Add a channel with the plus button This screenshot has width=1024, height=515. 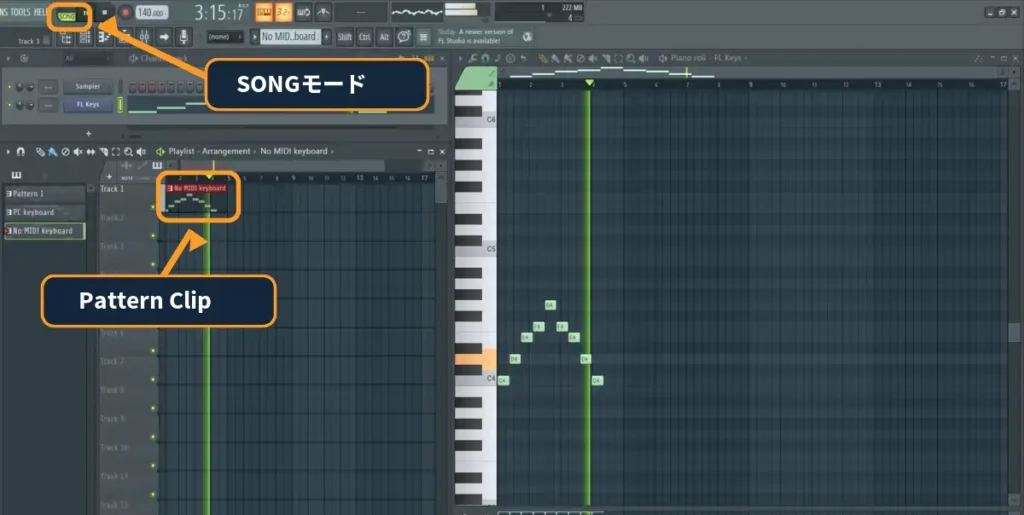pos(88,133)
